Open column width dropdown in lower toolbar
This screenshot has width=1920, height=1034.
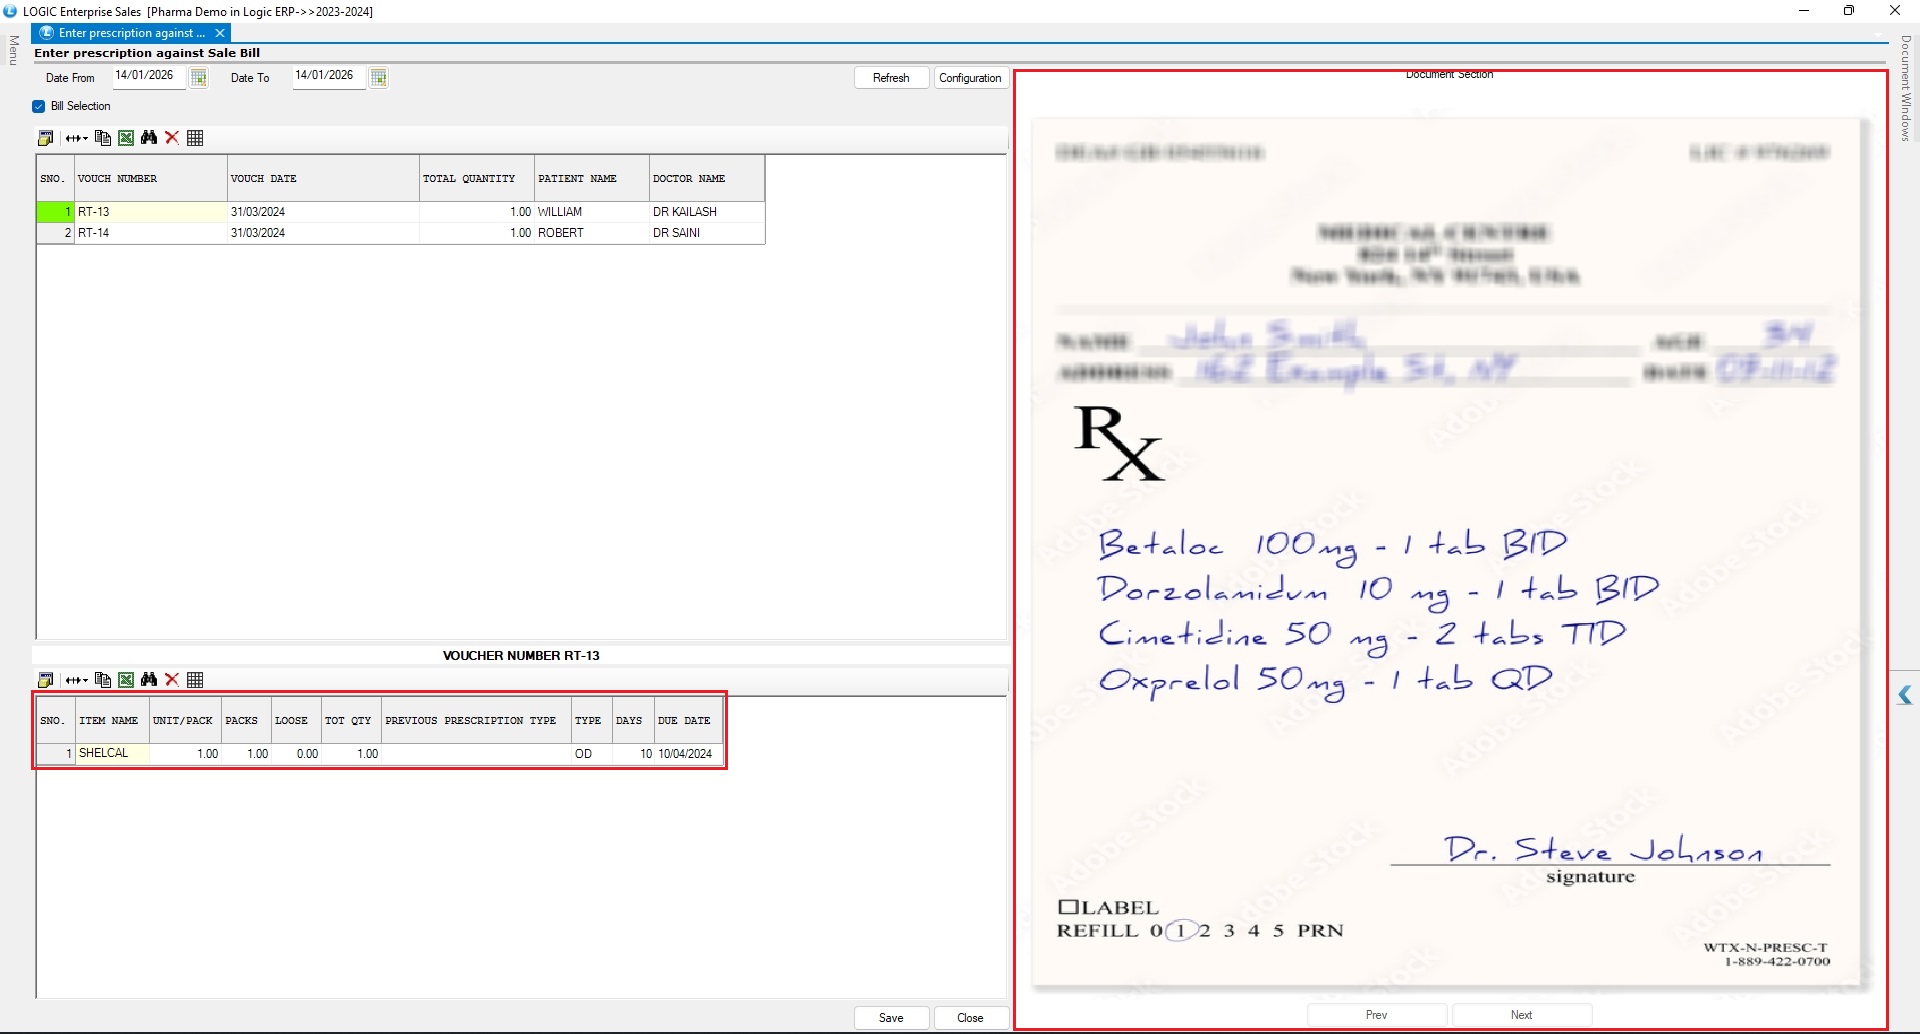(x=77, y=680)
